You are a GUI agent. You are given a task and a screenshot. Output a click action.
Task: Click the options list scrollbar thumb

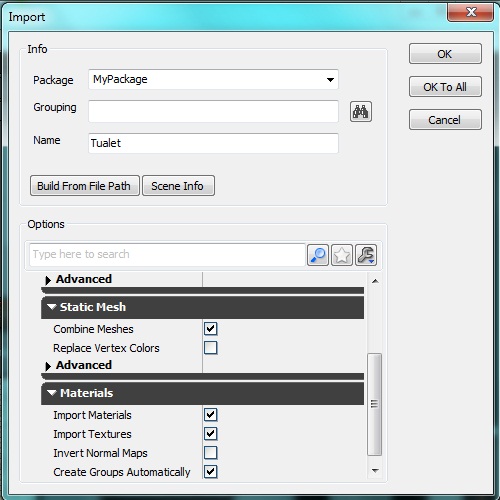pyautogui.click(x=374, y=404)
